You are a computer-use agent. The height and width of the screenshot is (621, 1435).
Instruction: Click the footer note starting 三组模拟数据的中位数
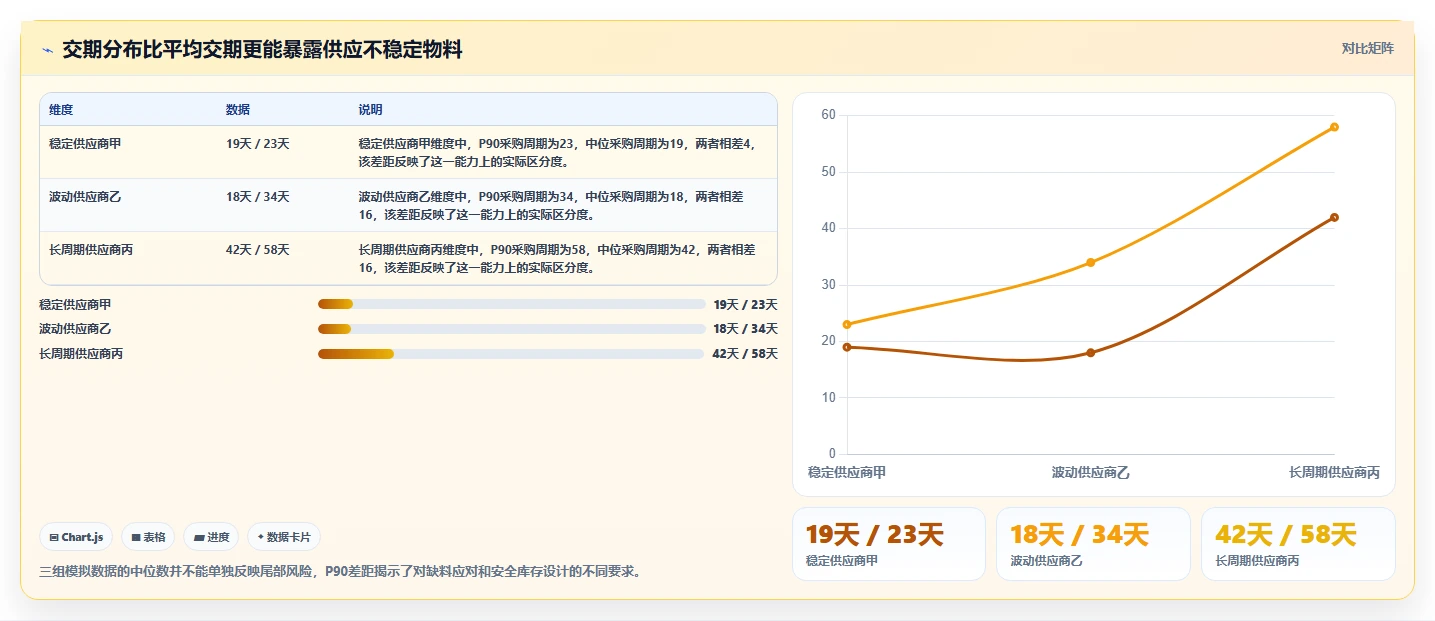coord(340,572)
